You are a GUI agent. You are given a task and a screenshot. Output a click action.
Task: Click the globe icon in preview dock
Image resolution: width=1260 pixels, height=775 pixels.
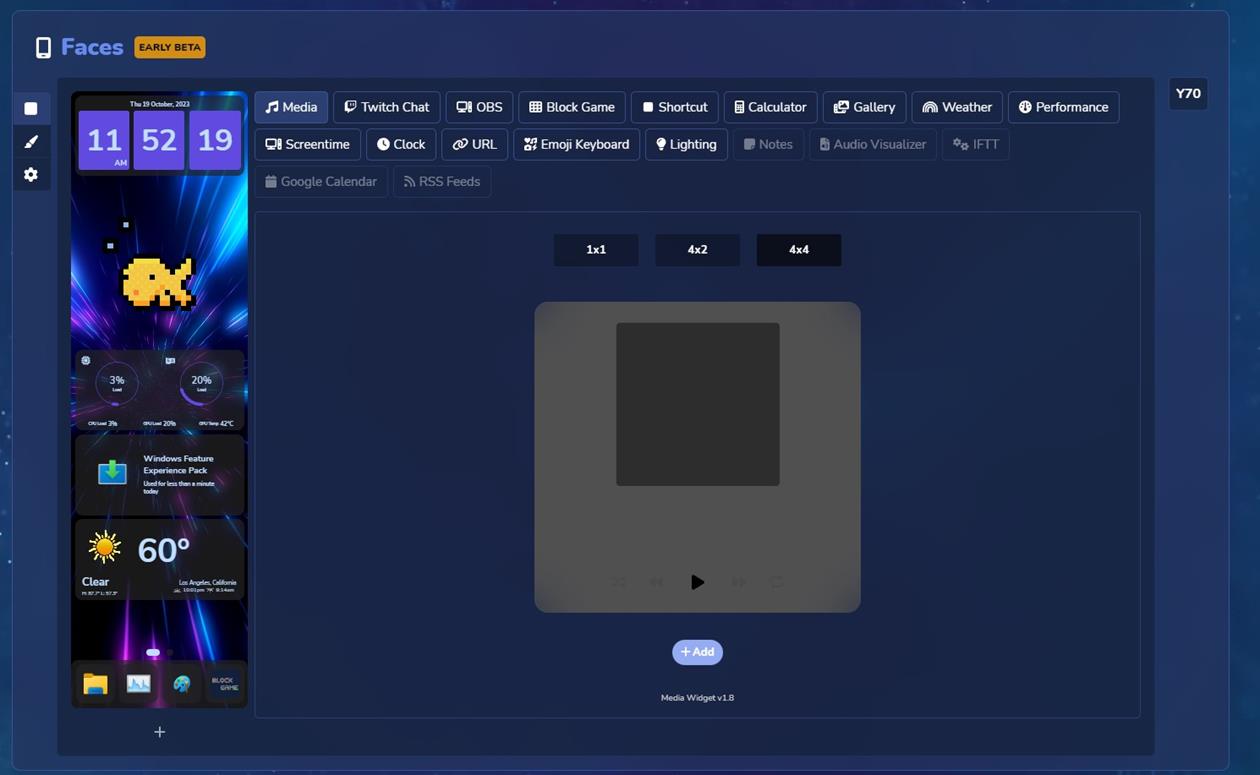(181, 684)
